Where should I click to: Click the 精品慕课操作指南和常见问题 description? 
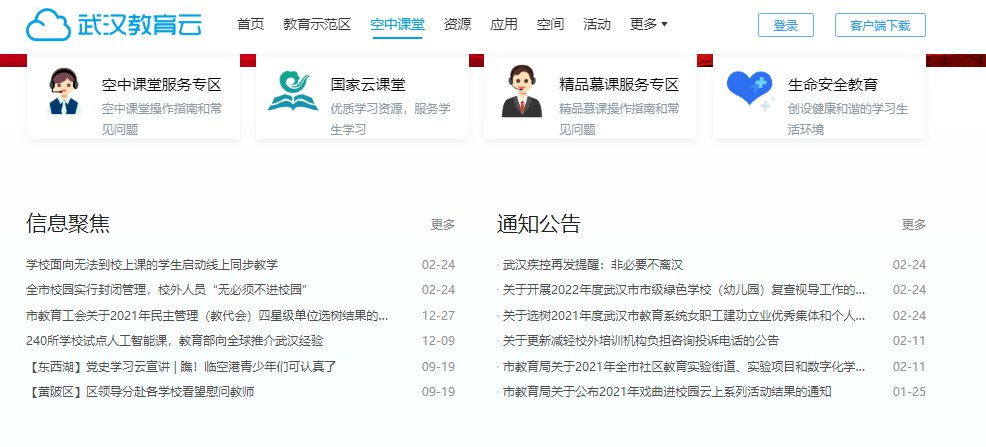point(619,119)
